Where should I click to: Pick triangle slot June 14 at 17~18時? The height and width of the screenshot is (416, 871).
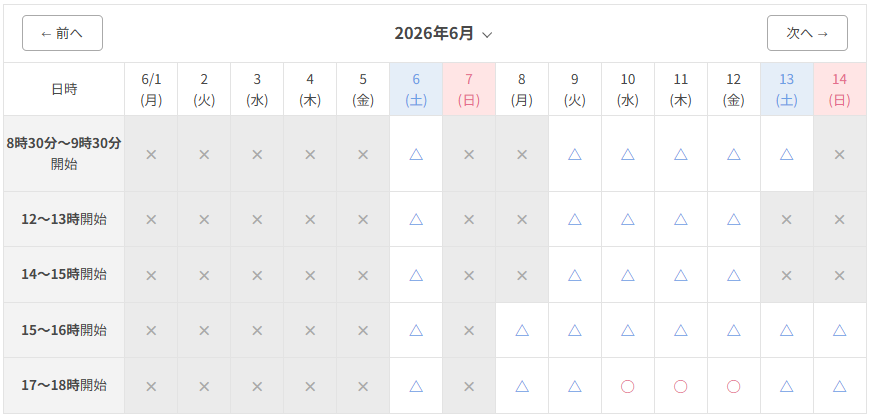tap(839, 386)
